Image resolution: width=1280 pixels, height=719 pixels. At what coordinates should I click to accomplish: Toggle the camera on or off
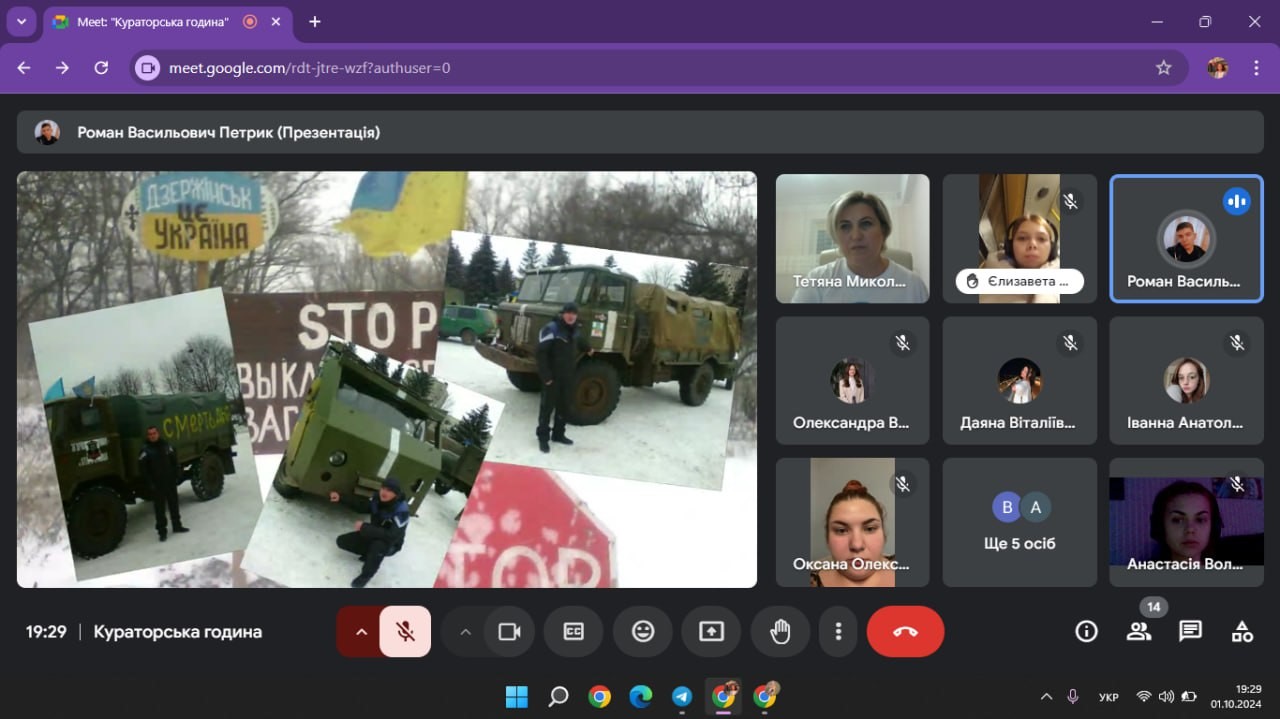tap(510, 632)
